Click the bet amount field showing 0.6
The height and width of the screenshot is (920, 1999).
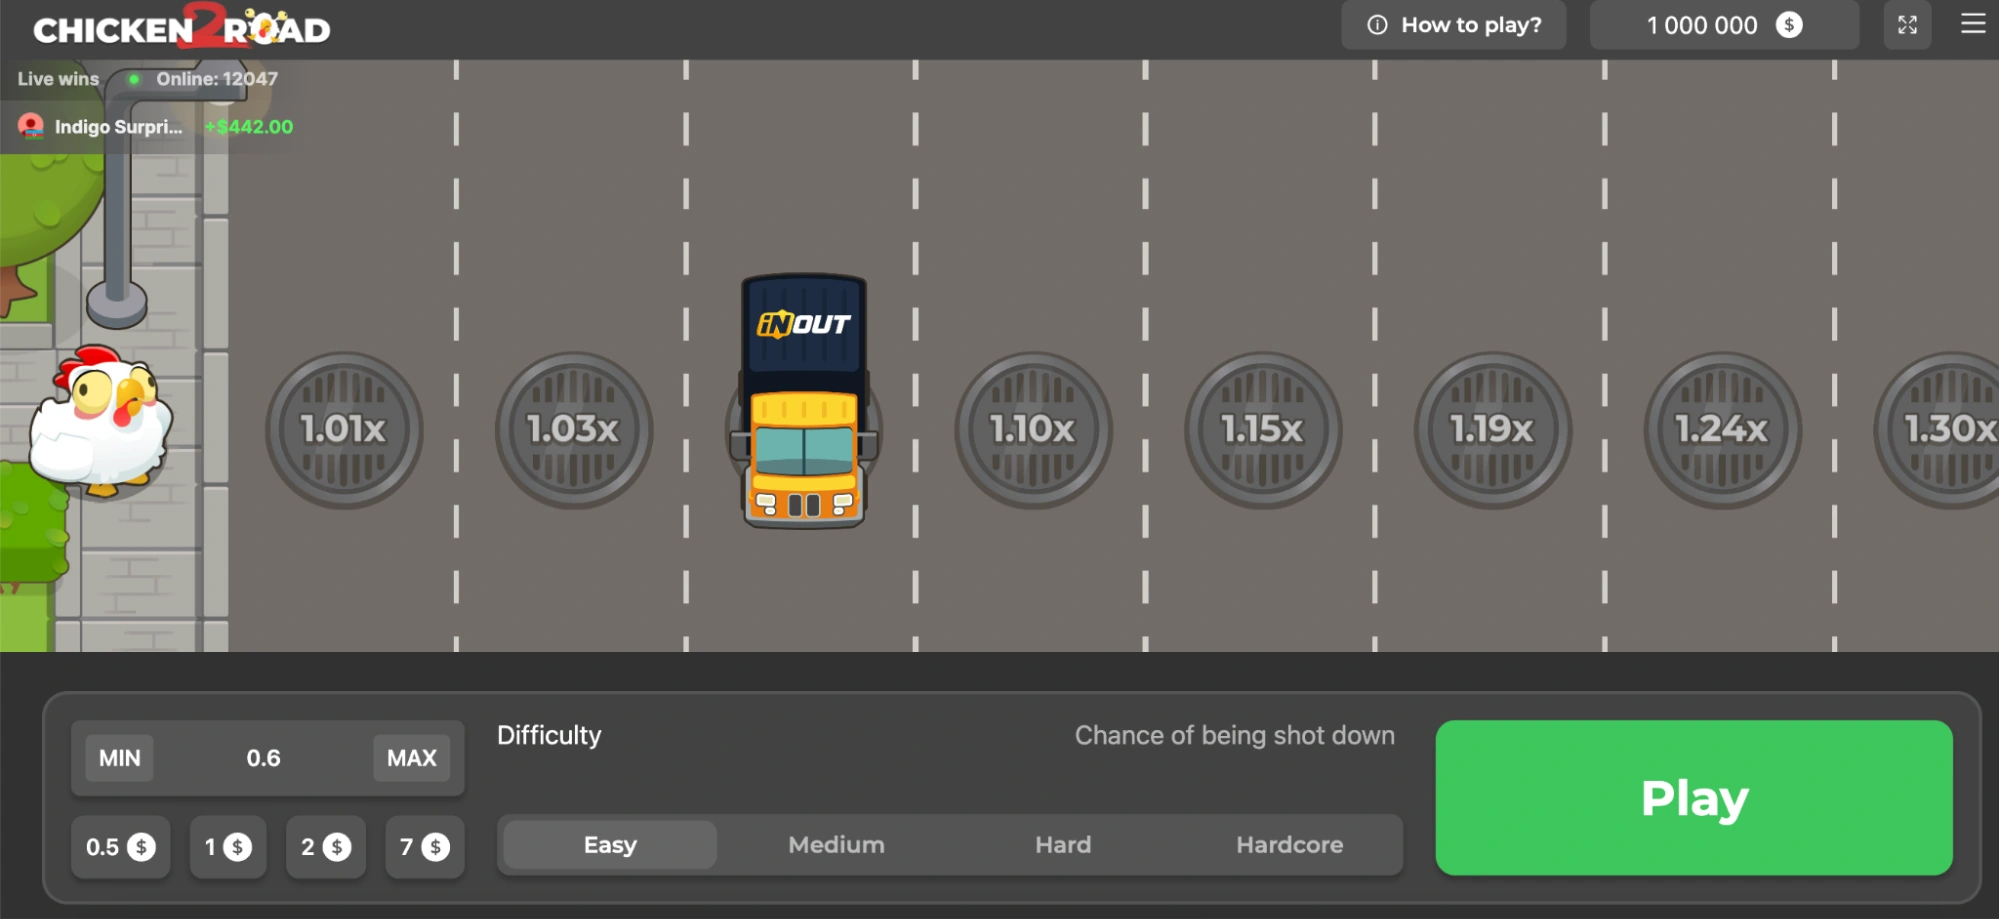pyautogui.click(x=264, y=758)
